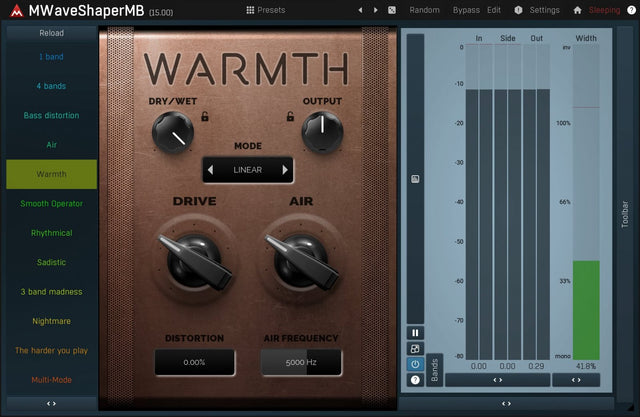This screenshot has height=417, width=640.
Task: Click the help icon below meter power button
Action: (415, 380)
